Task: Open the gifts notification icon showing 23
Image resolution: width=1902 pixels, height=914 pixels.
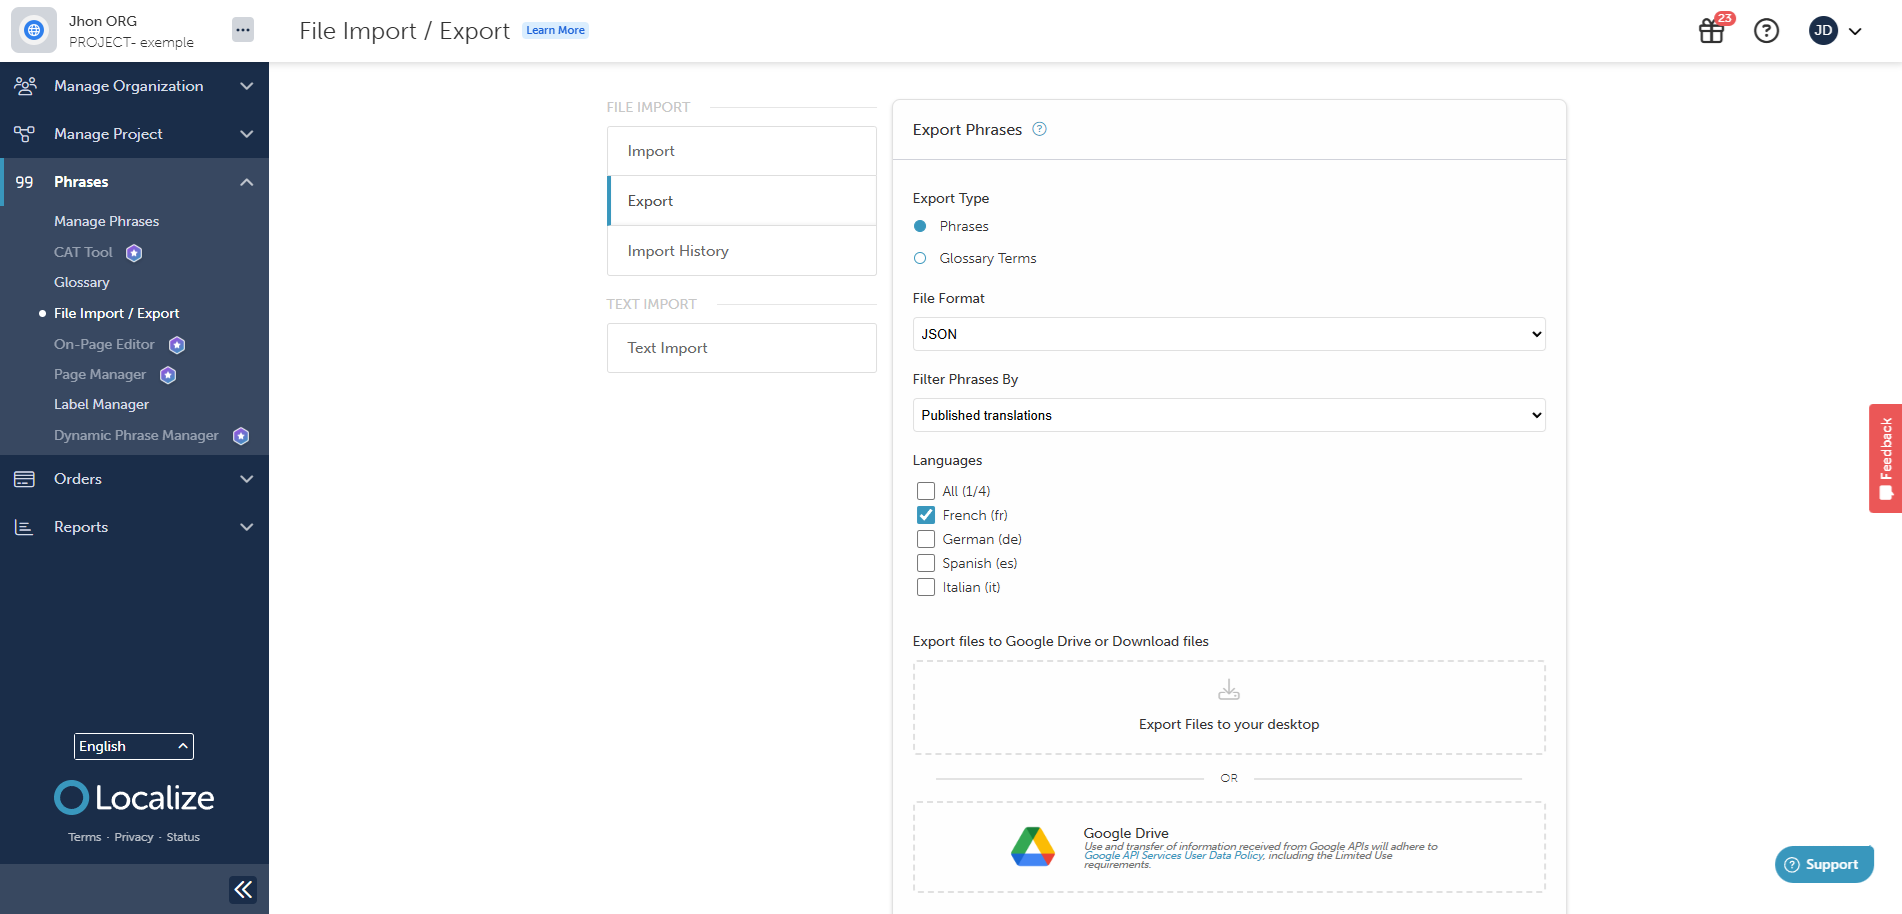Action: pyautogui.click(x=1710, y=31)
